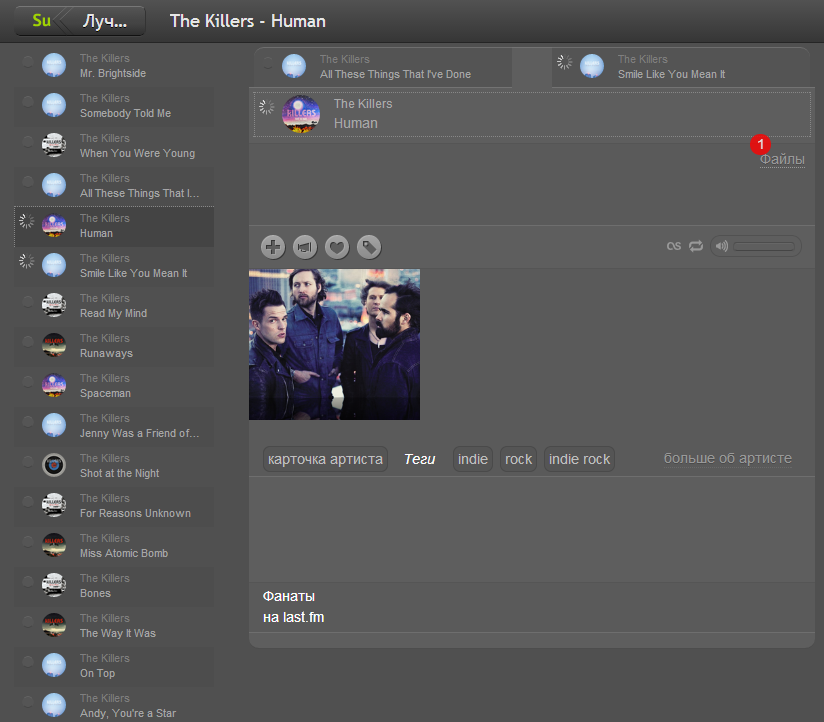This screenshot has height=722, width=824.
Task: Play The Way It Was track title
Action: (118, 633)
